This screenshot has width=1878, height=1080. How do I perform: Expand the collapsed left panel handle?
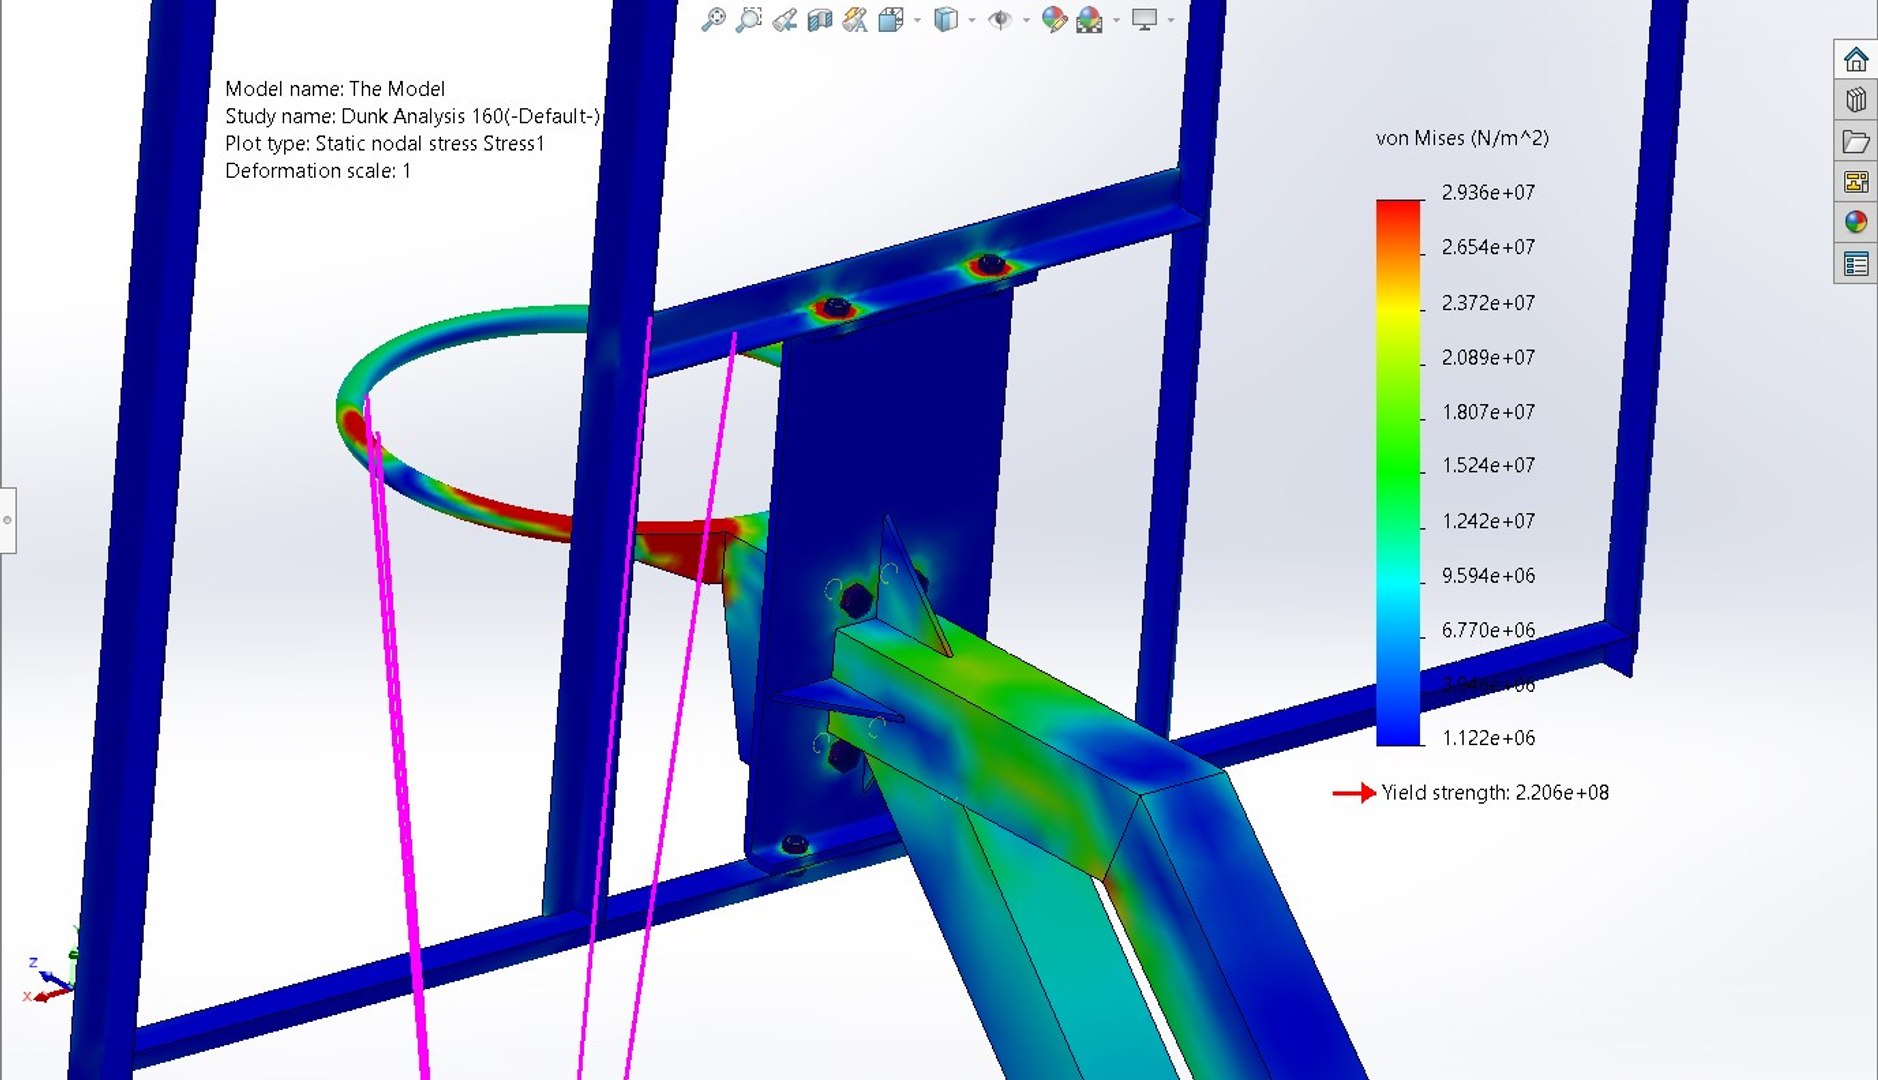(x=7, y=520)
